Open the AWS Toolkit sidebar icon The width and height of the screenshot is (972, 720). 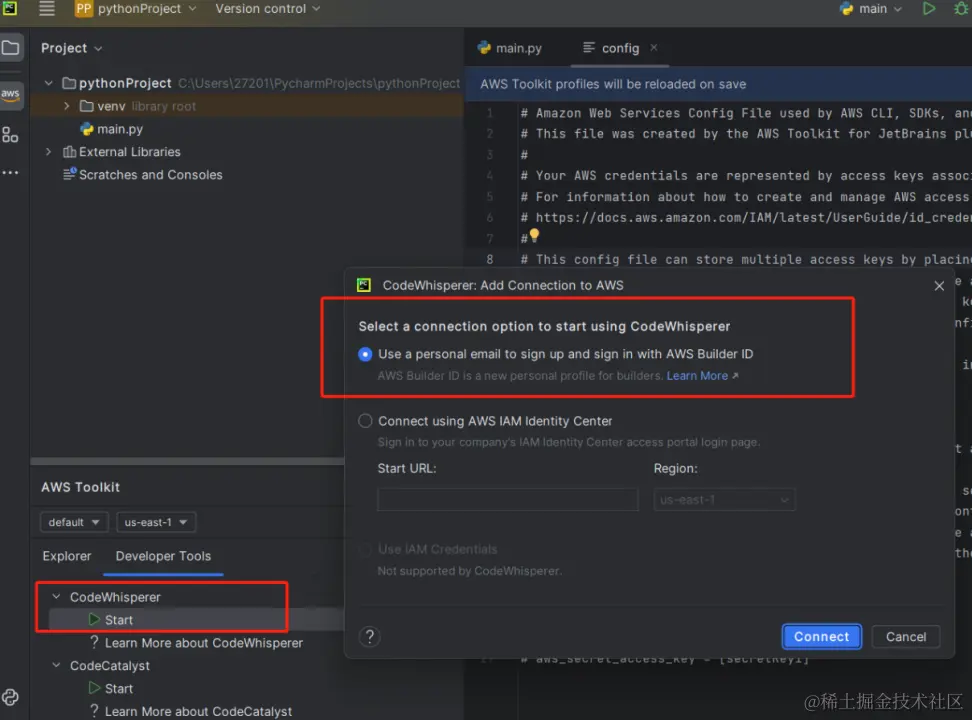11,94
